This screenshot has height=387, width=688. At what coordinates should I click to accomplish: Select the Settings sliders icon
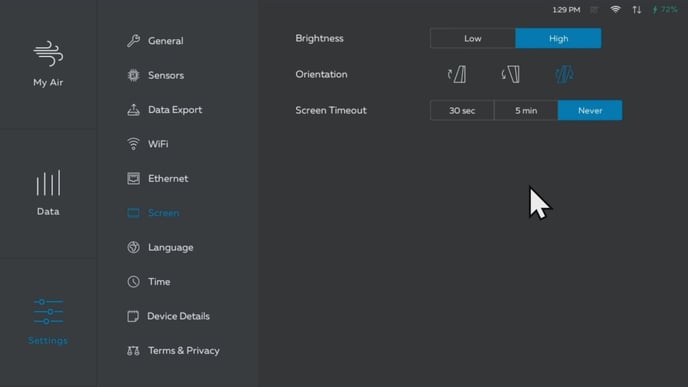tap(48, 312)
